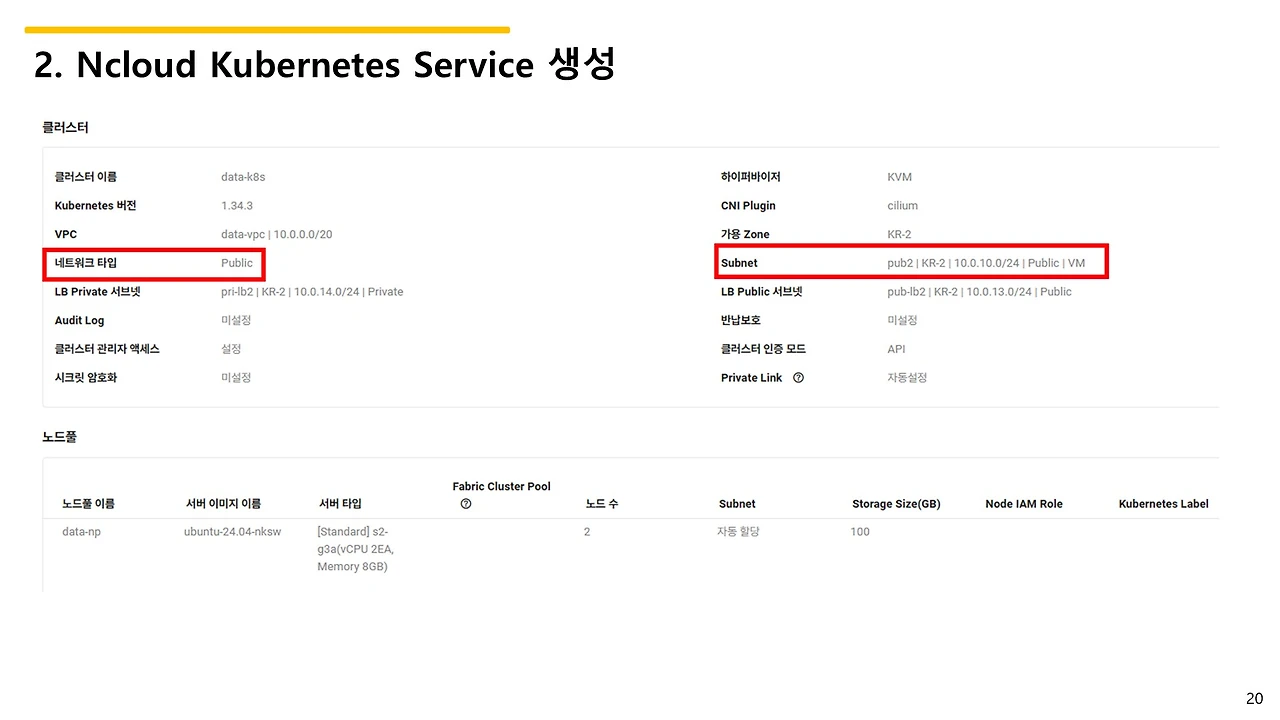The image size is (1280, 720).
Task: Click the CNI Plugin label
Action: [x=748, y=206]
